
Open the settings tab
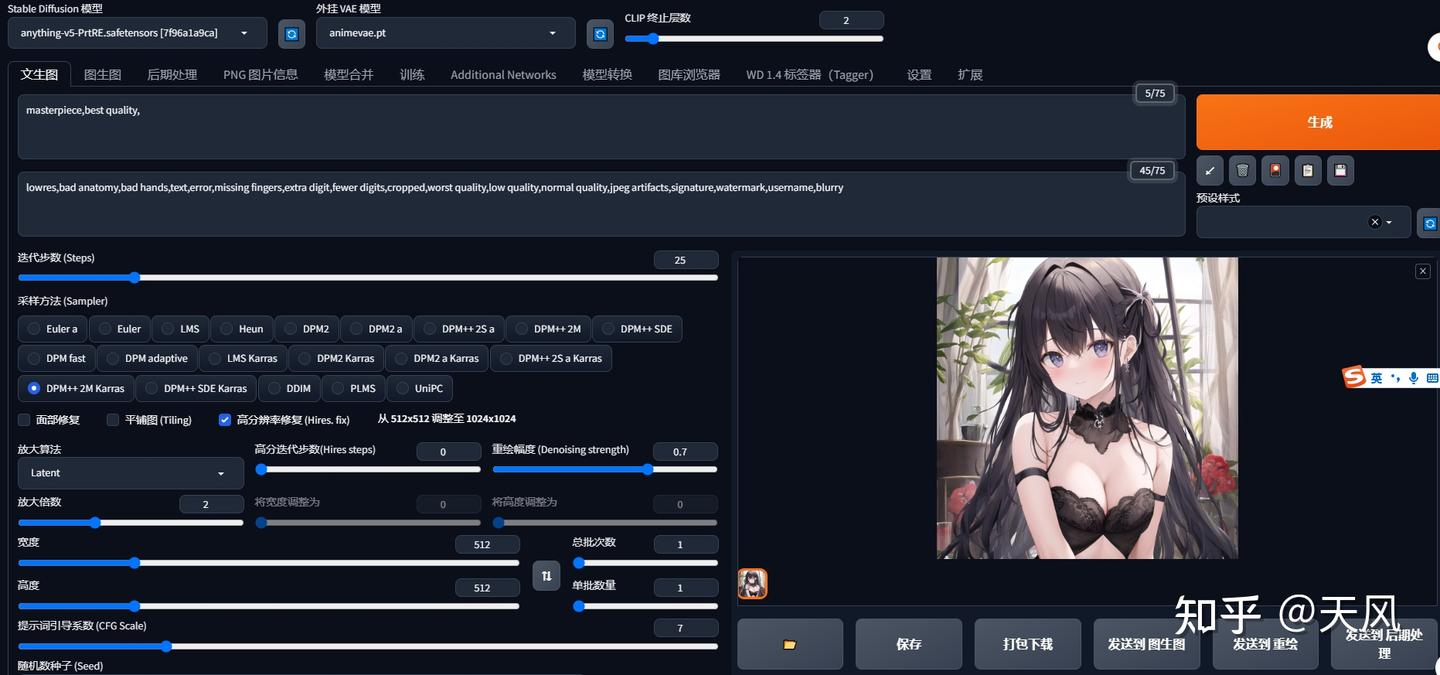point(919,75)
